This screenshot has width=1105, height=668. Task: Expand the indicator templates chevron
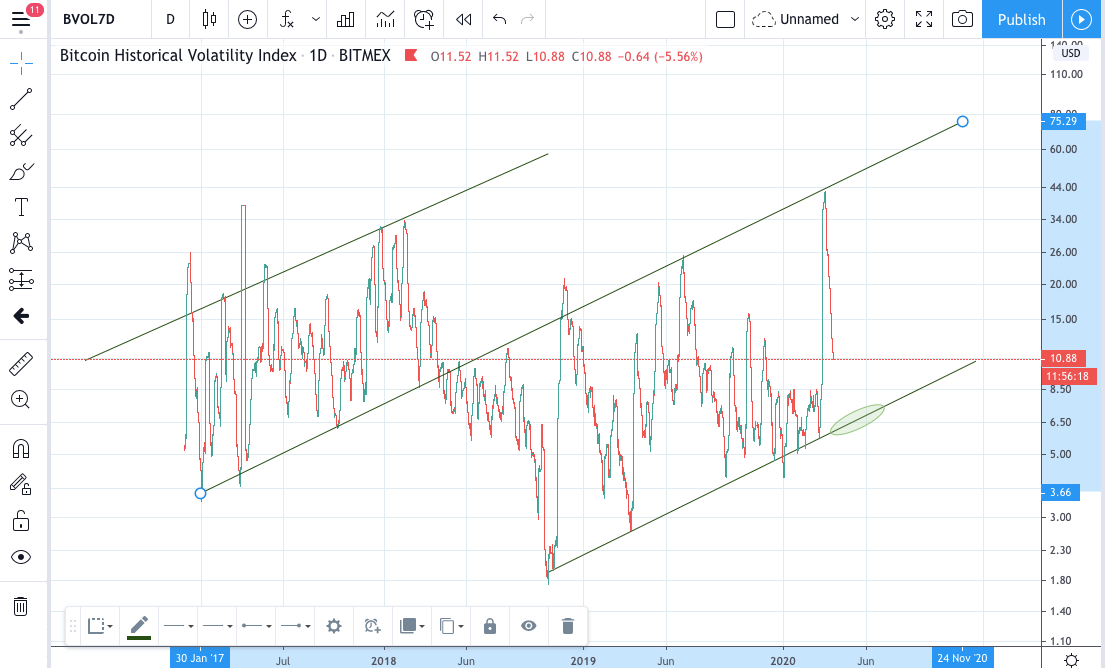(x=316, y=20)
